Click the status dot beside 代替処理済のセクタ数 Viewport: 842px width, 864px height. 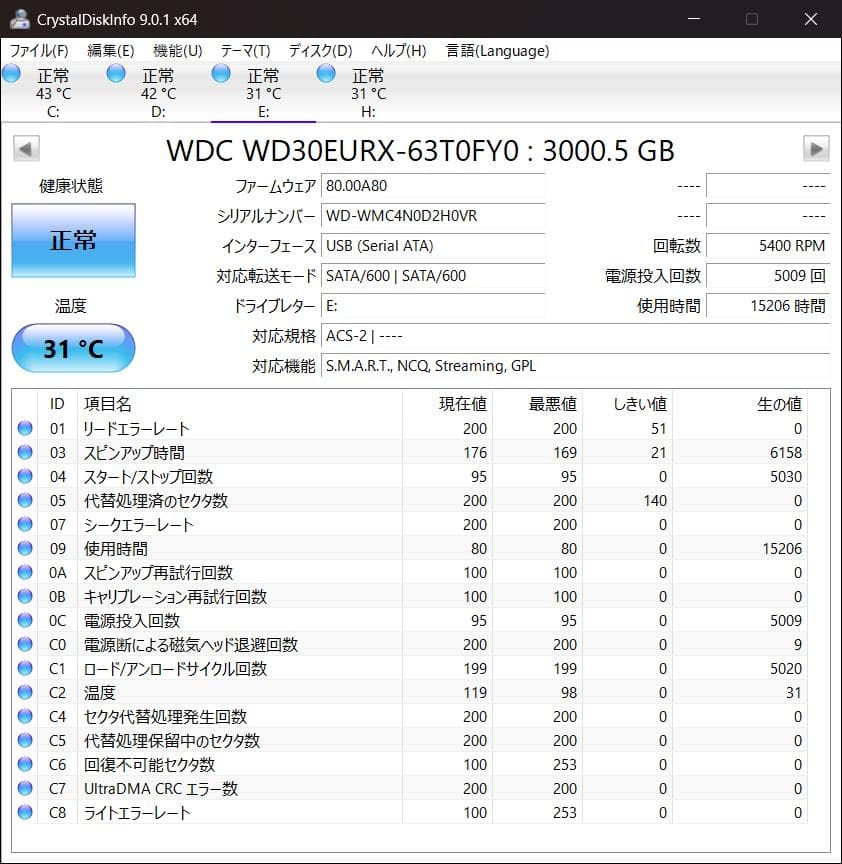[25, 500]
